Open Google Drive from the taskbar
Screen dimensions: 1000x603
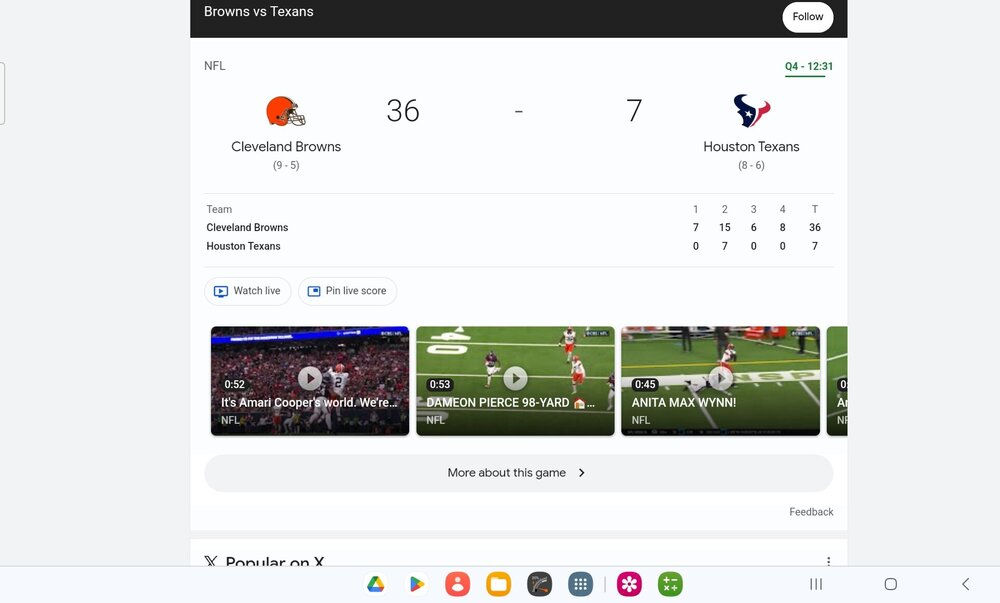[x=376, y=584]
